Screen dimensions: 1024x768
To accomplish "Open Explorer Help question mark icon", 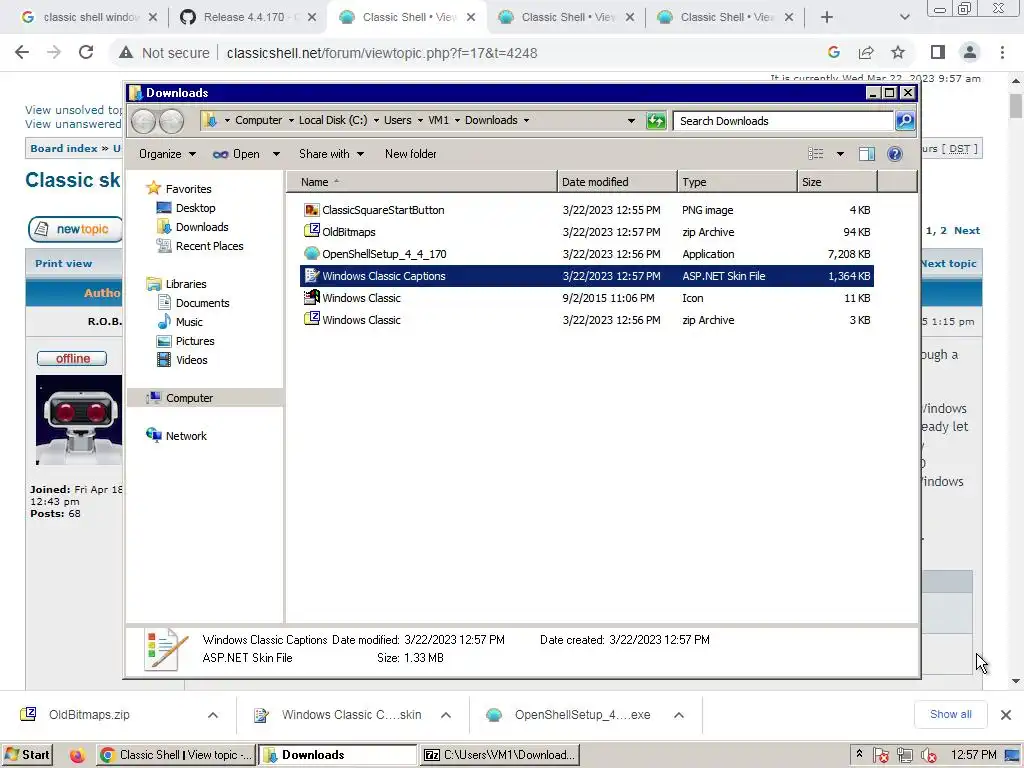I will pyautogui.click(x=895, y=153).
